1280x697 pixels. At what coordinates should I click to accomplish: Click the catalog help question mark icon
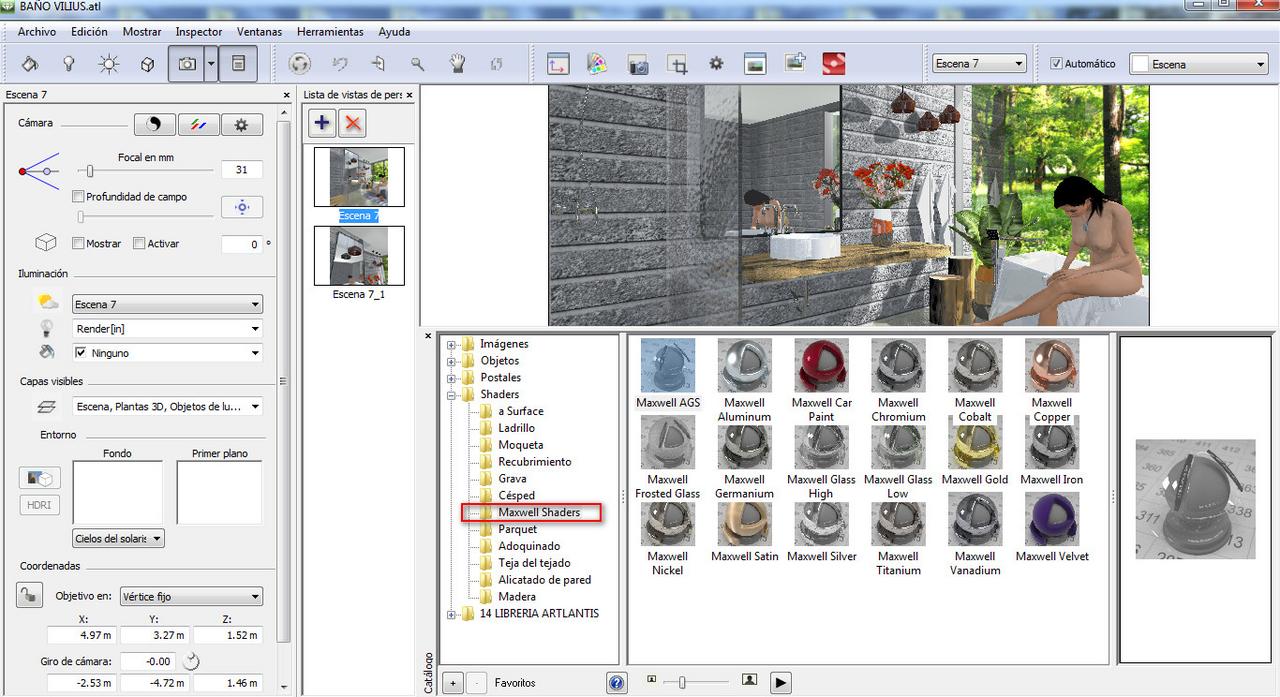pyautogui.click(x=617, y=683)
